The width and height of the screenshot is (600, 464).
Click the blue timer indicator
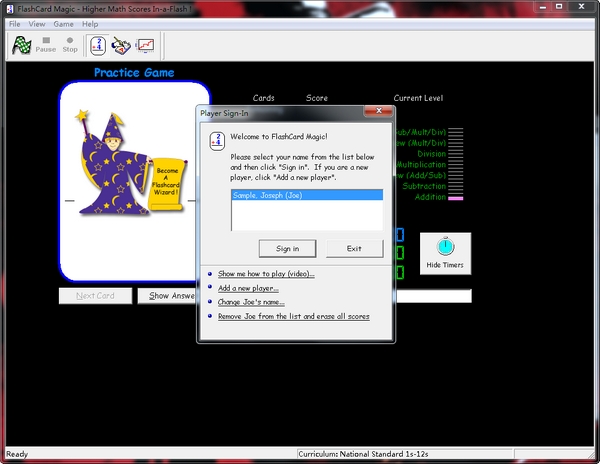[x=400, y=235]
